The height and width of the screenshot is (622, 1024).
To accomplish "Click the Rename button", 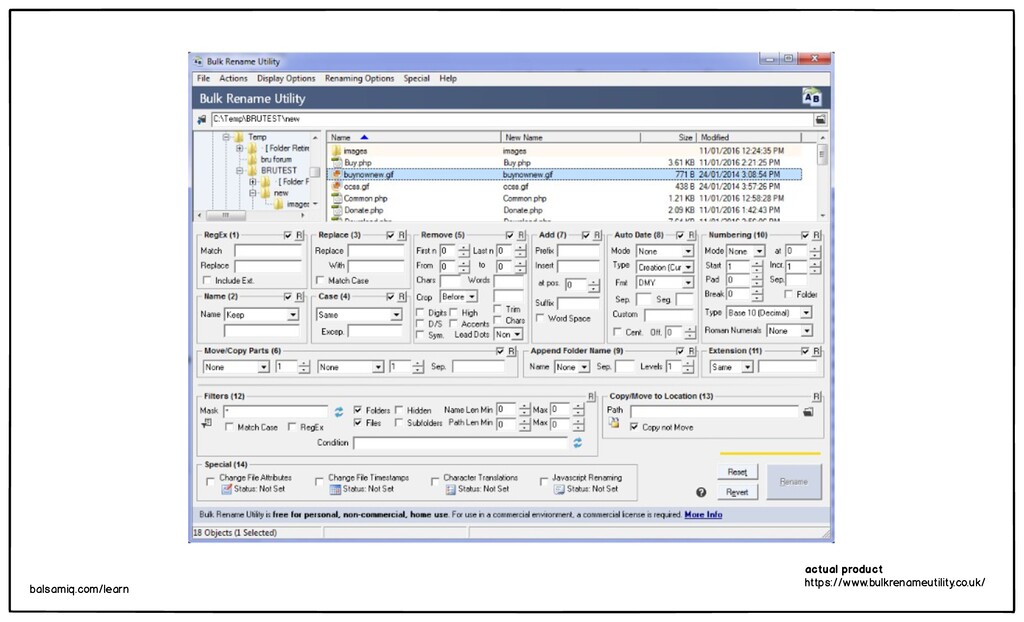I will pyautogui.click(x=793, y=482).
